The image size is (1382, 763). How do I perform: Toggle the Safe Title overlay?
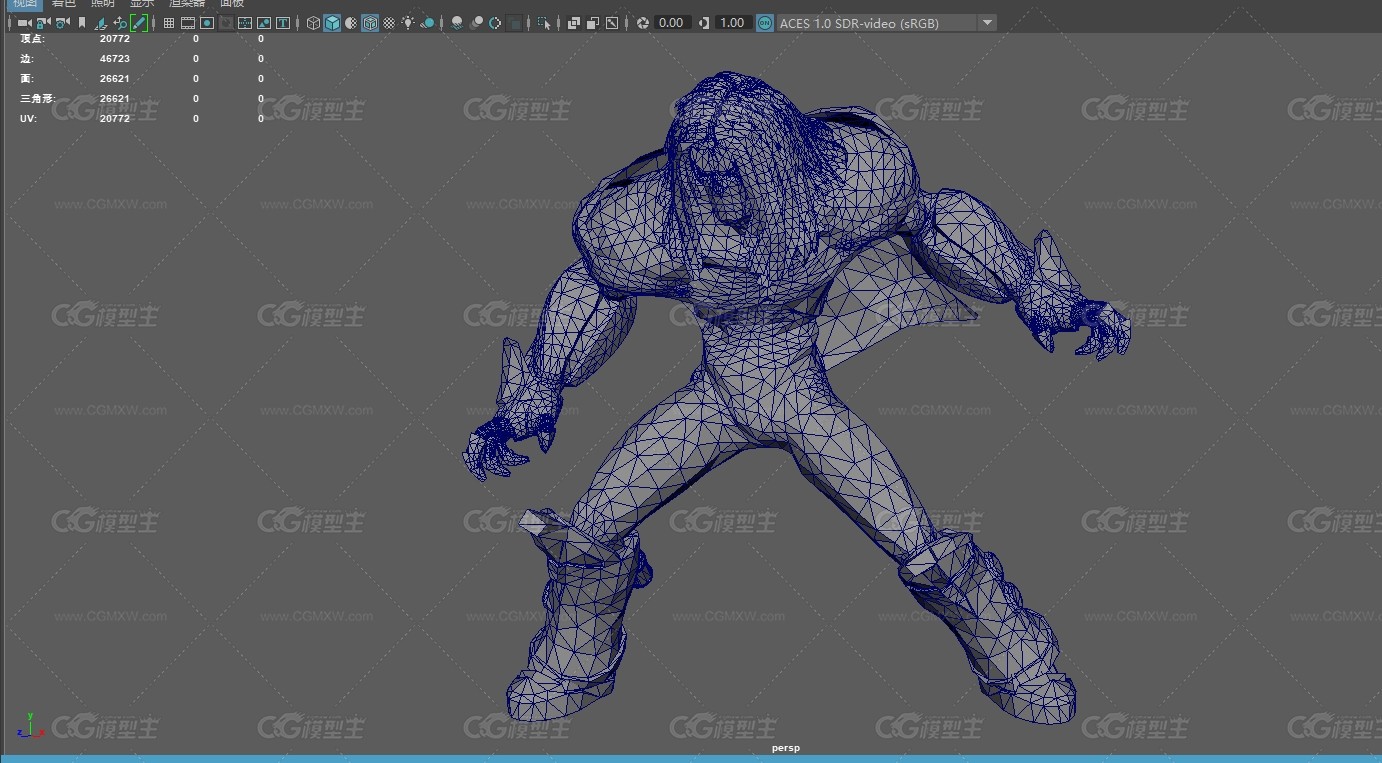click(283, 23)
